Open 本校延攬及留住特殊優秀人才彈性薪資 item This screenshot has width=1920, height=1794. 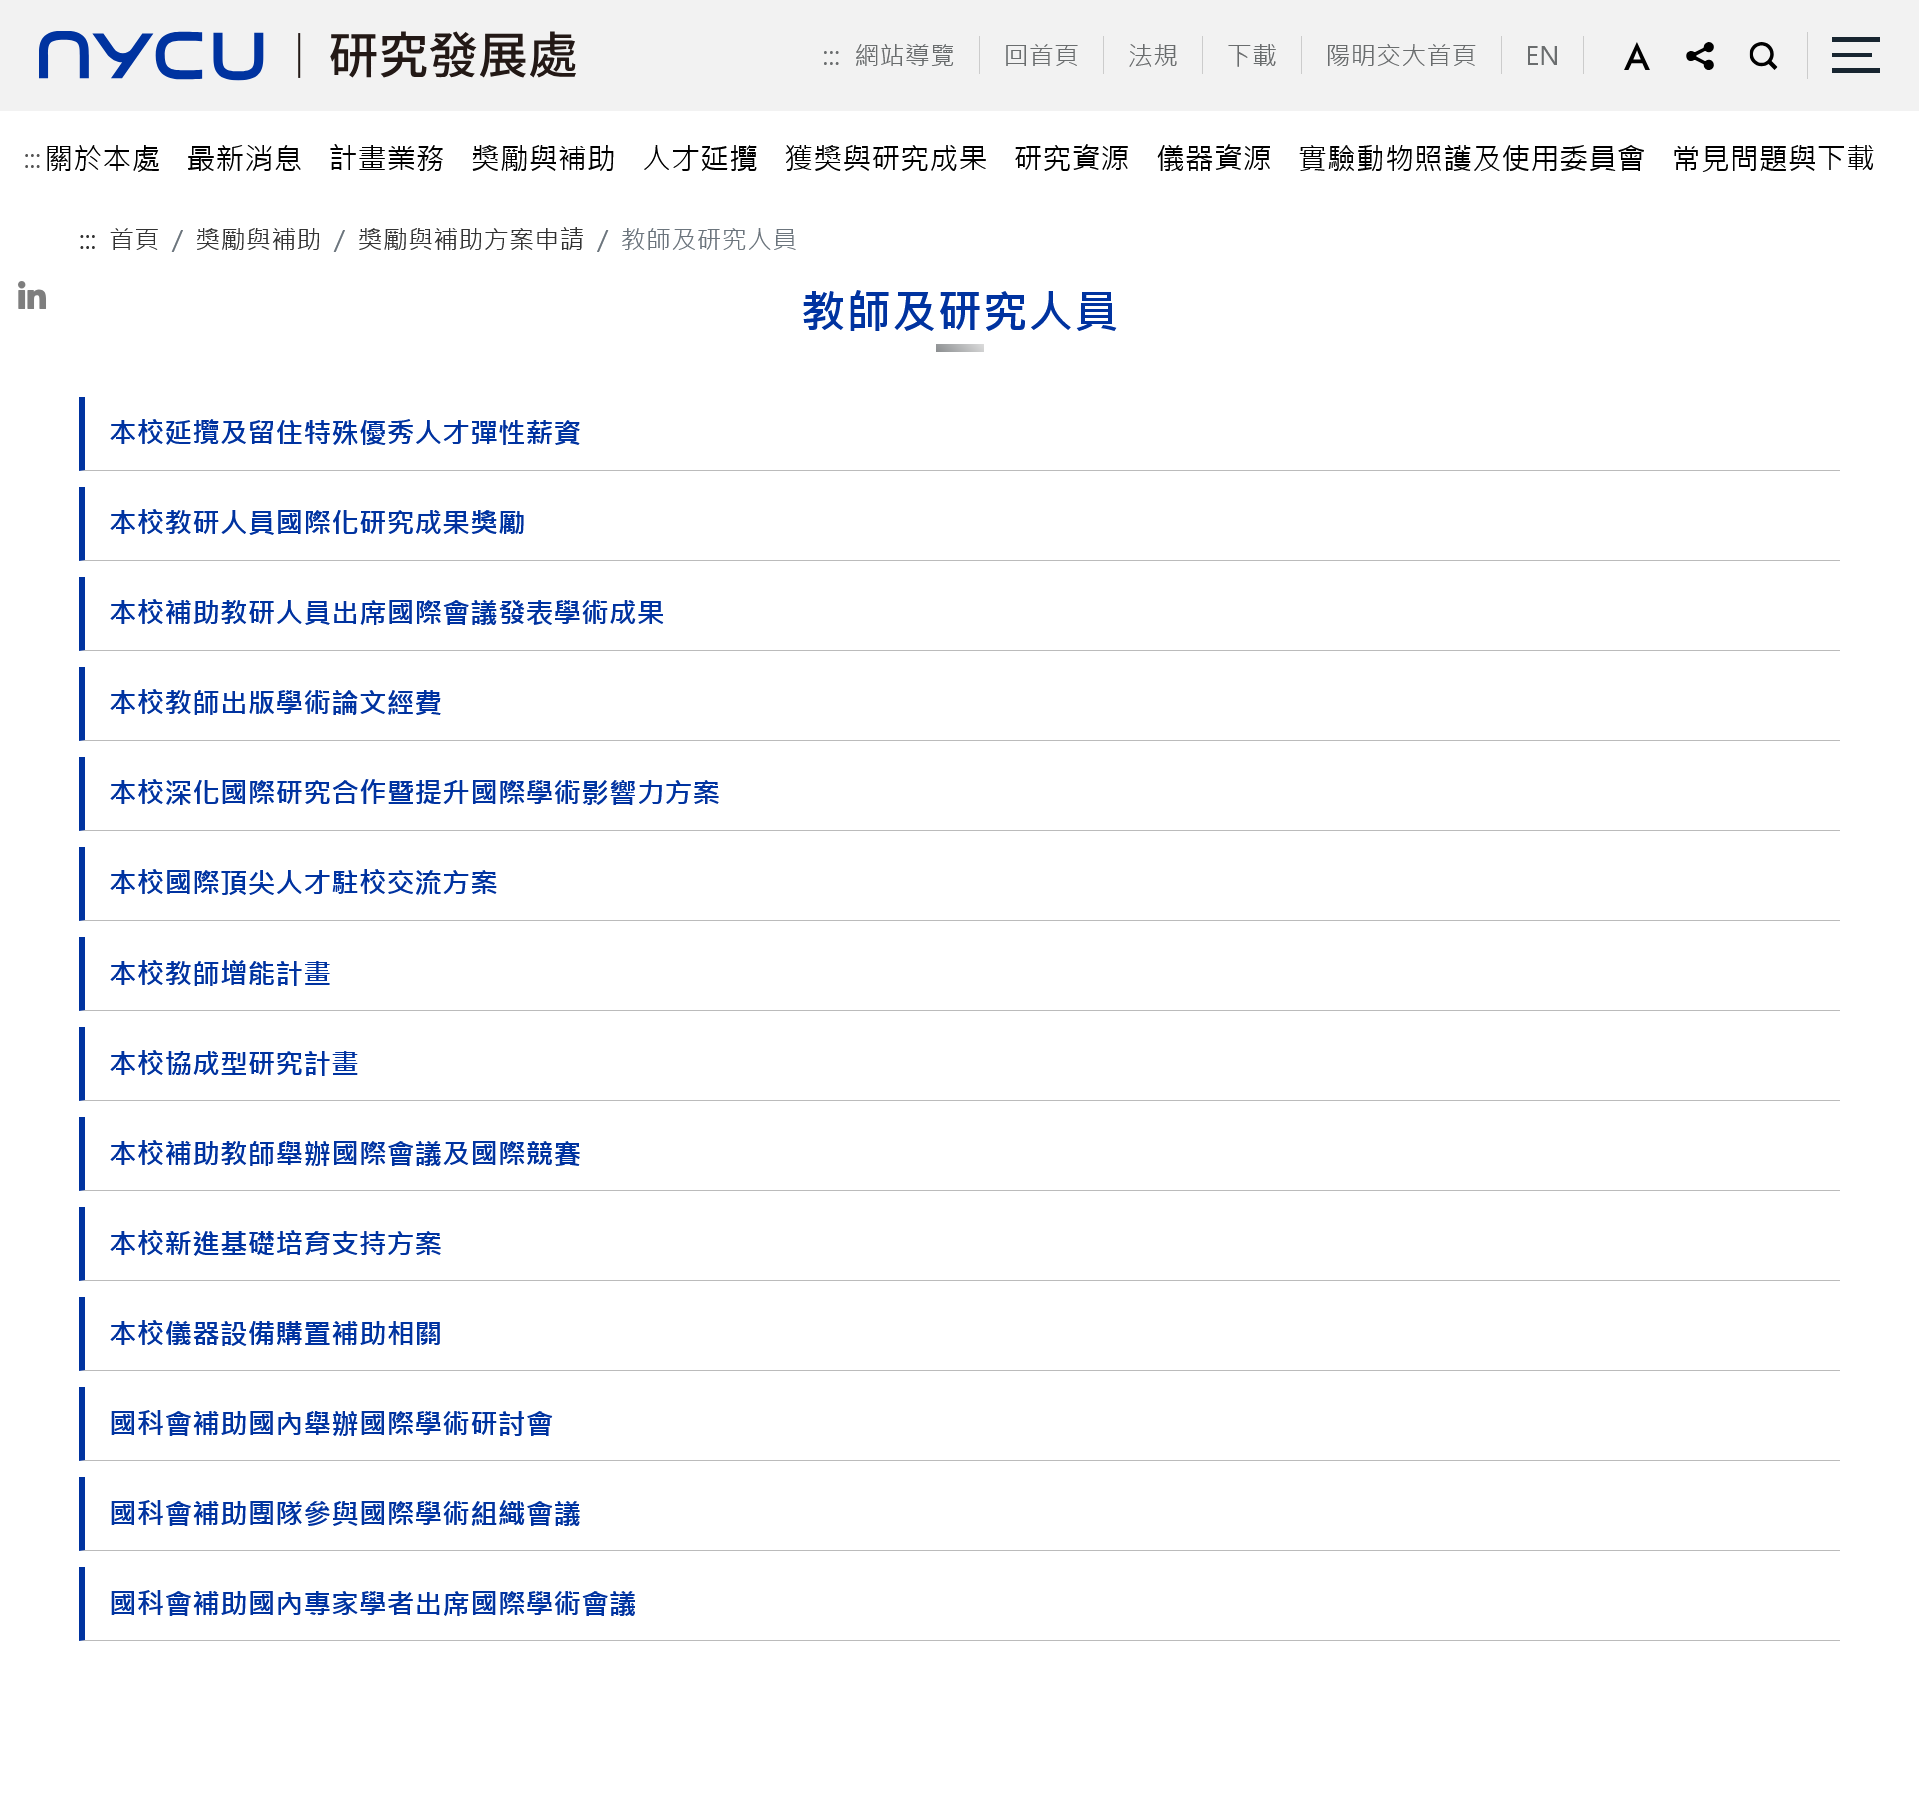click(345, 433)
